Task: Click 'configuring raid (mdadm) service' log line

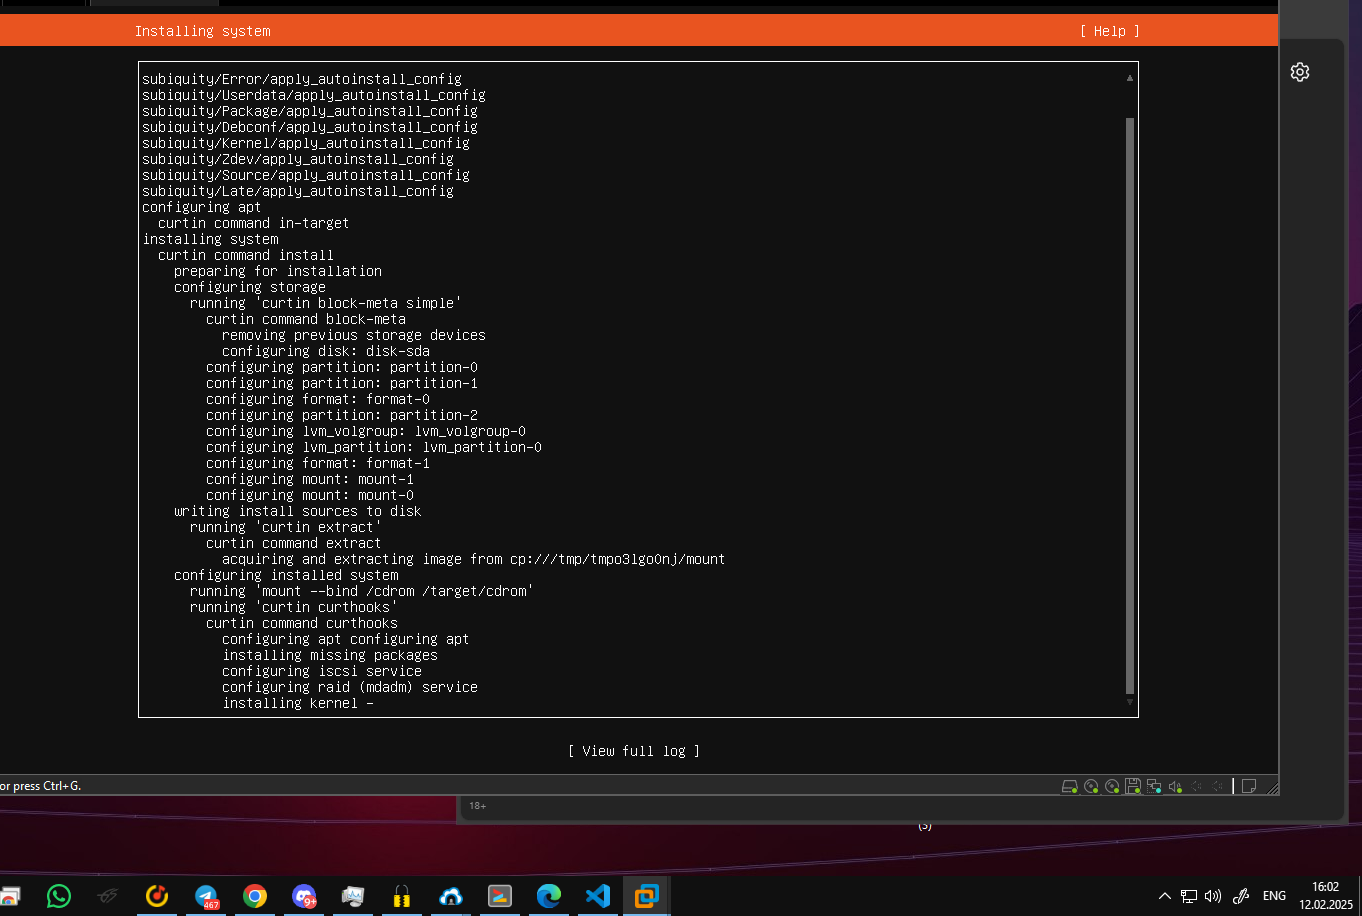Action: click(x=350, y=687)
